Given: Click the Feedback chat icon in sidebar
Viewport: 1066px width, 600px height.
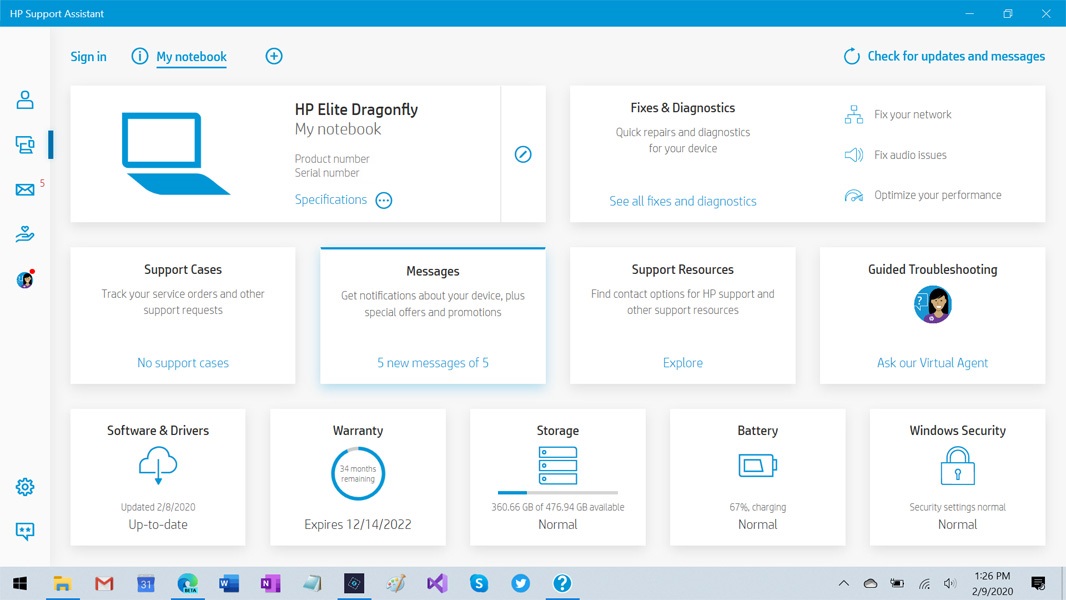Looking at the screenshot, I should tap(25, 532).
